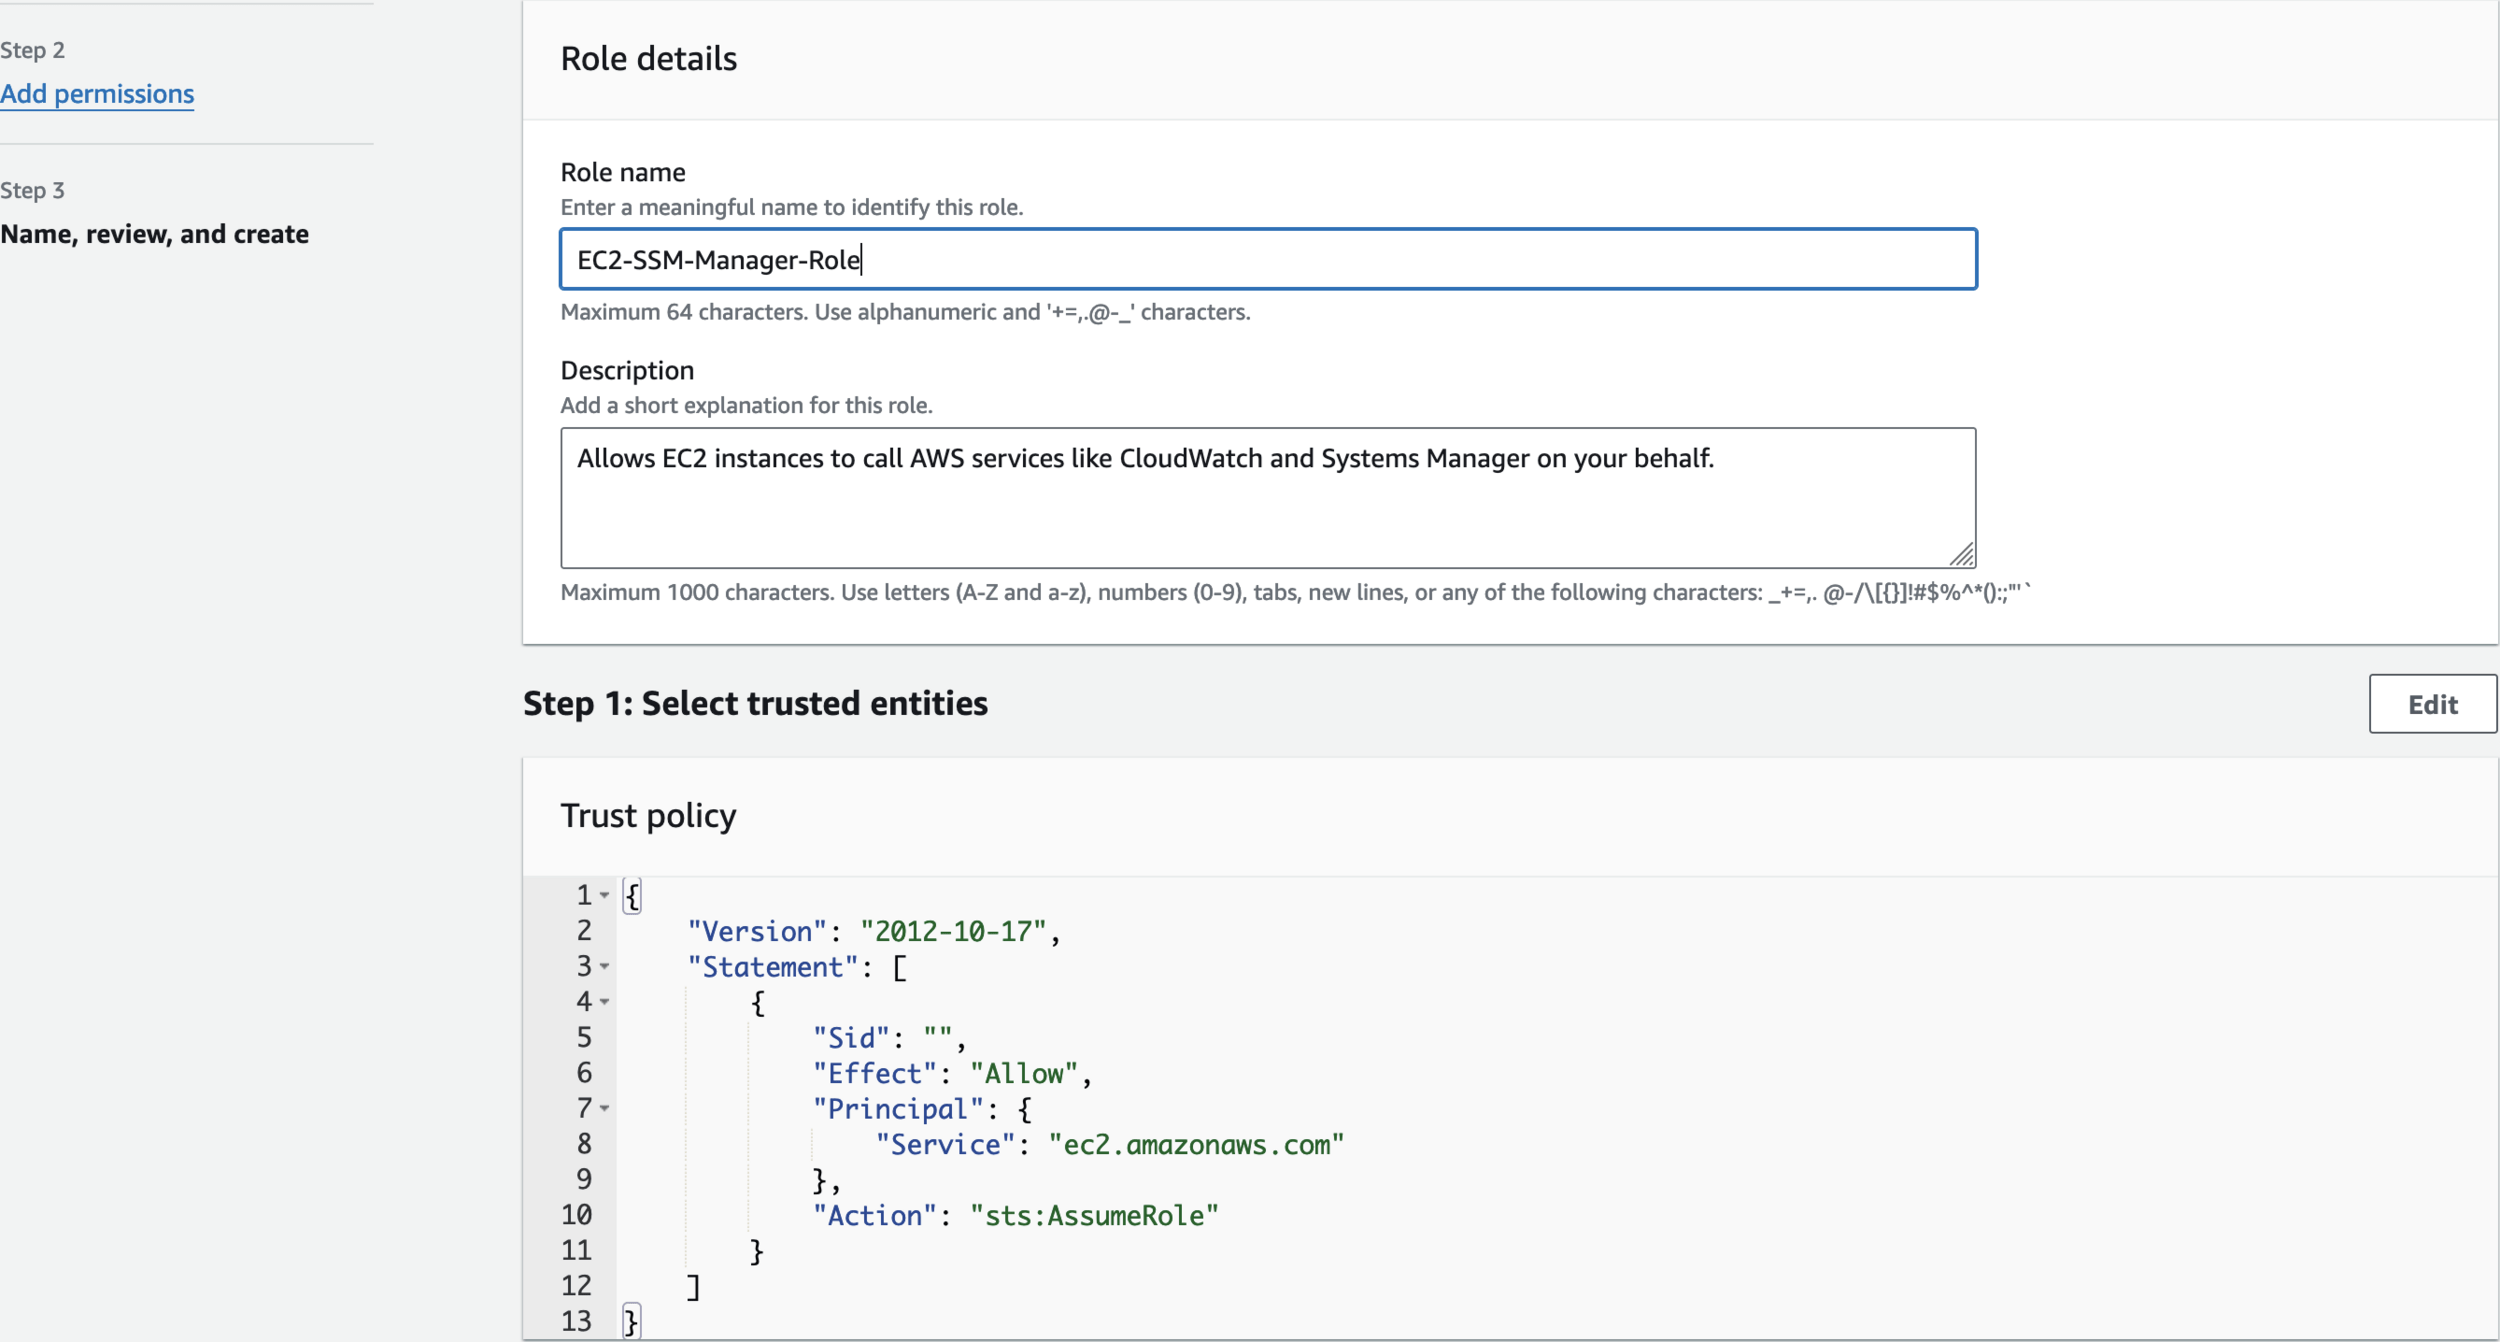Screen dimensions: 2500x1342
Task: Click line number 13 in the gutter
Action: (x=577, y=1322)
